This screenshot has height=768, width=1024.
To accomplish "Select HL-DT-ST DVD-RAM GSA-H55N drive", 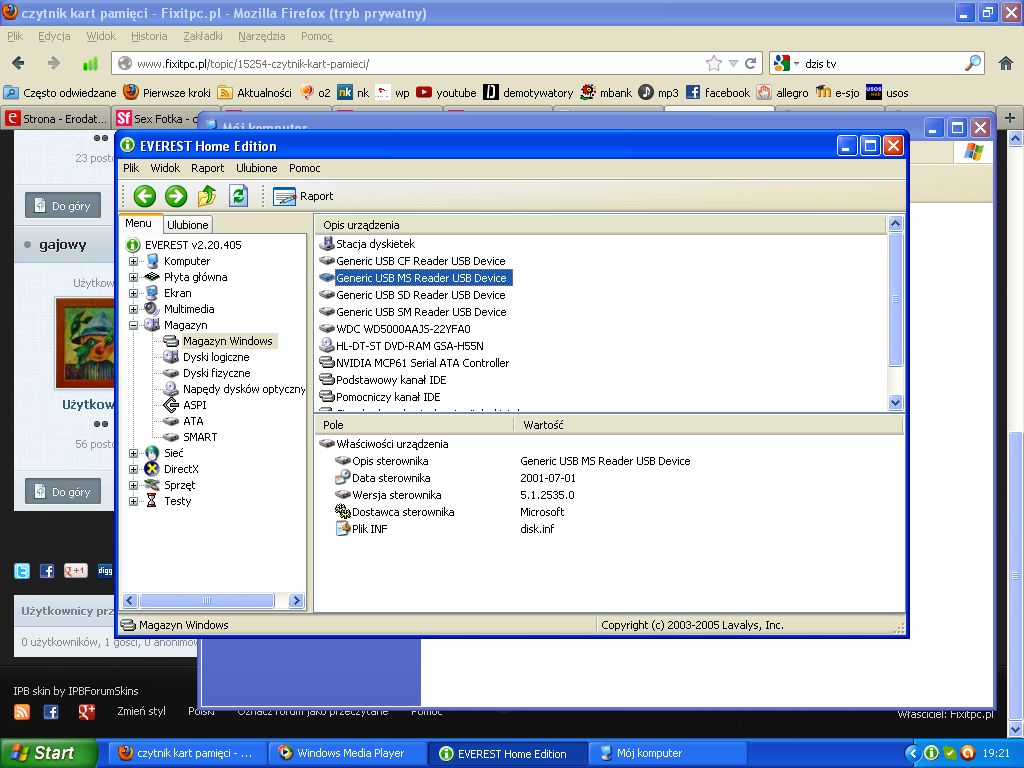I will [x=409, y=346].
